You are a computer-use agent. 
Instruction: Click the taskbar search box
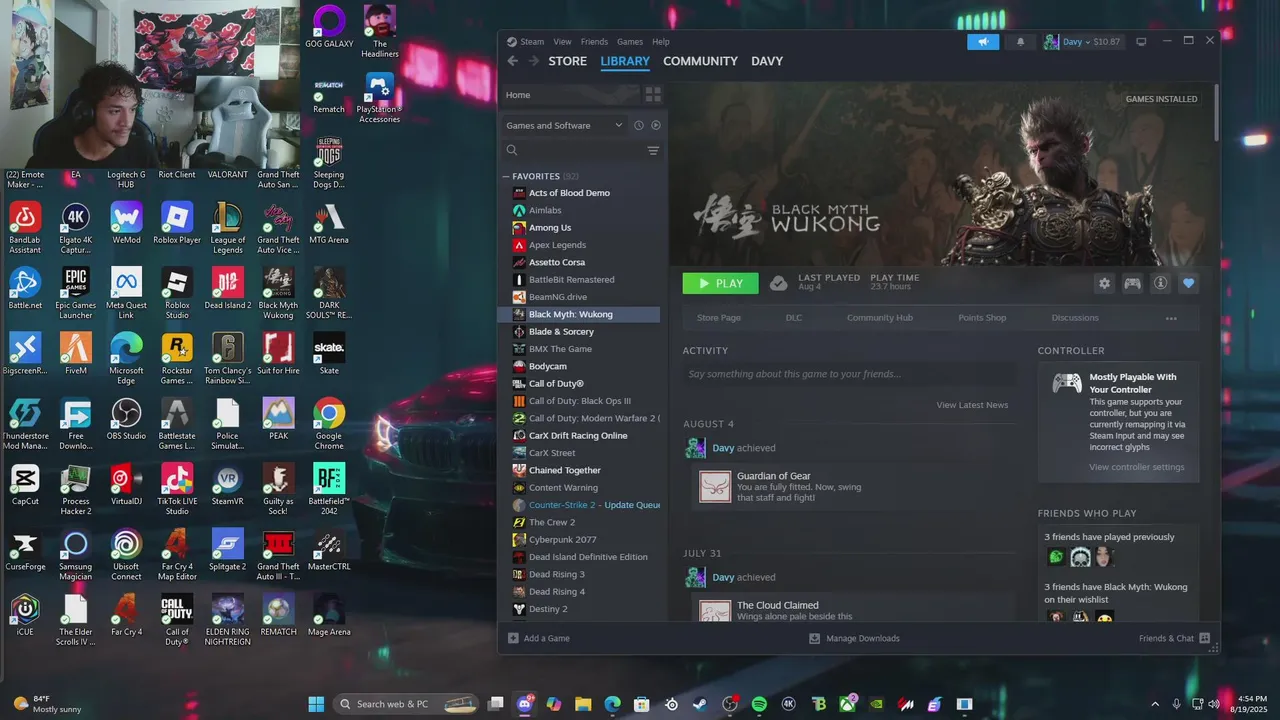[x=406, y=704]
